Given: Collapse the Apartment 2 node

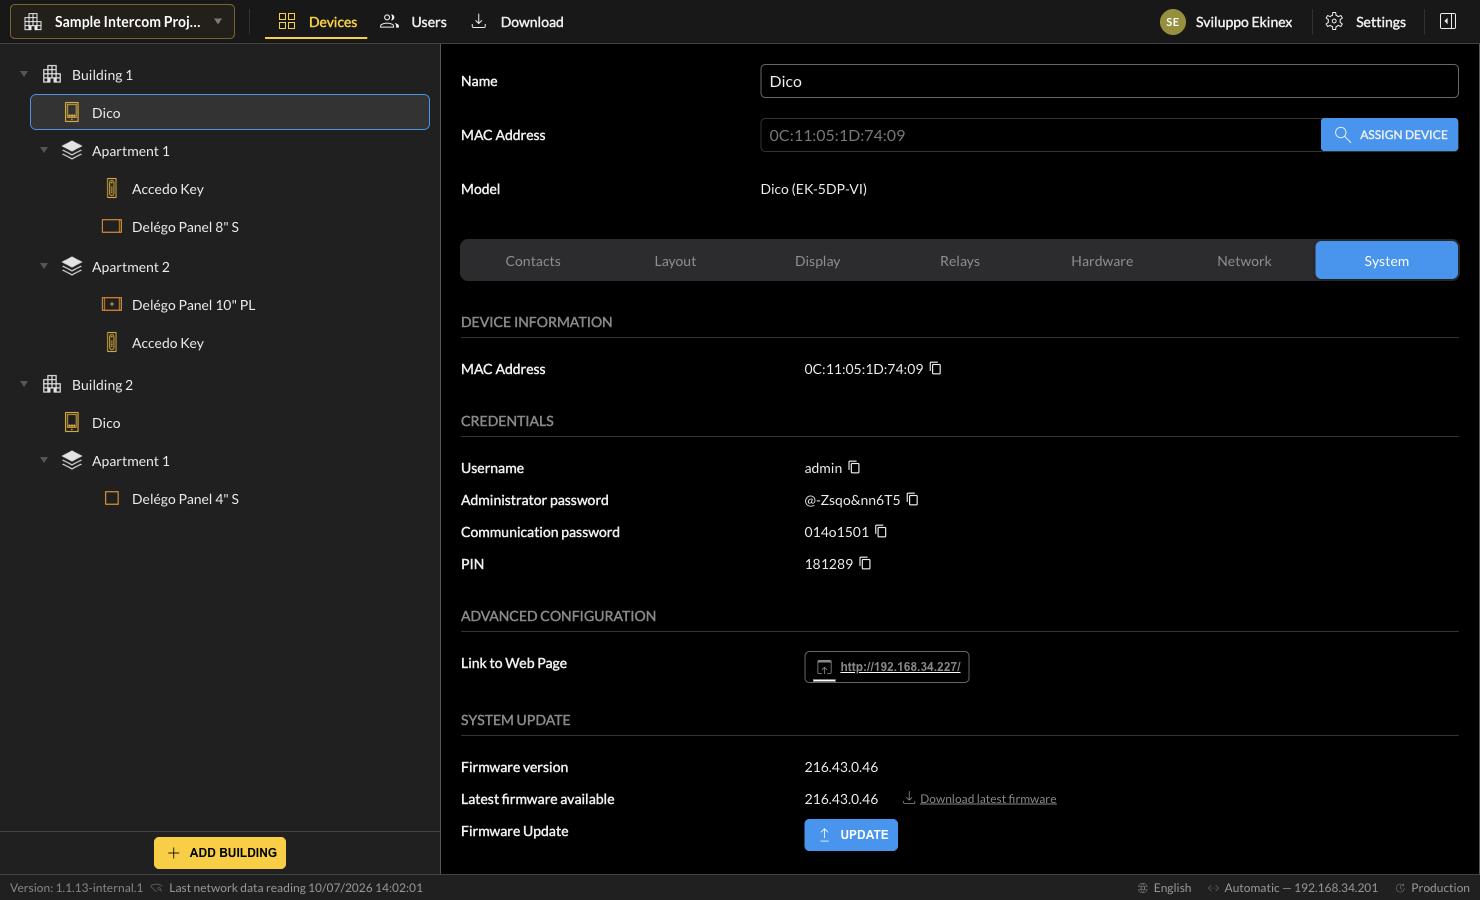Looking at the screenshot, I should [x=44, y=266].
